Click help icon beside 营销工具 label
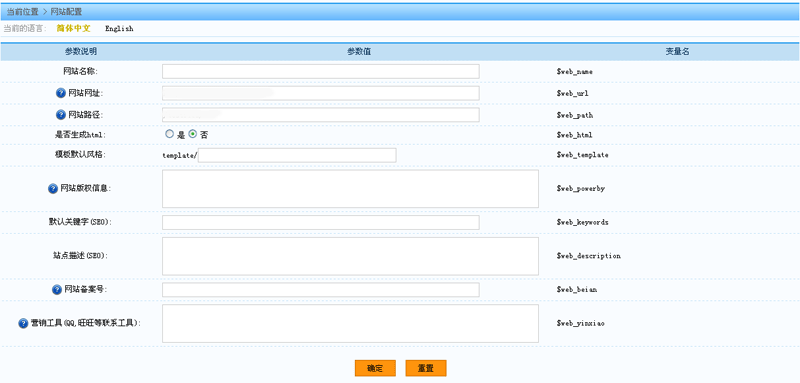The width and height of the screenshot is (800, 383). pos(23,323)
